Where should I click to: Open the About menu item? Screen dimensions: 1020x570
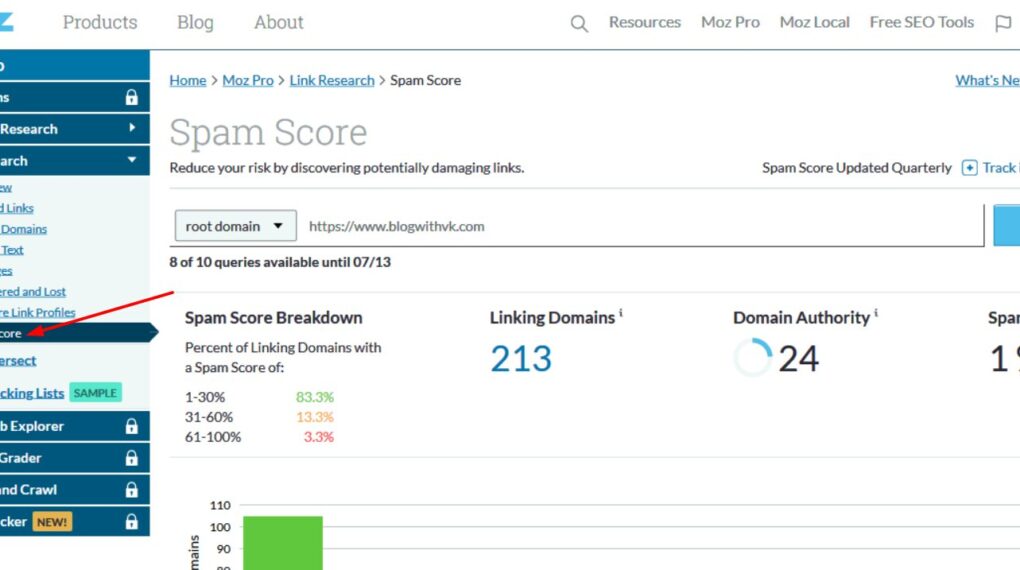pyautogui.click(x=278, y=22)
